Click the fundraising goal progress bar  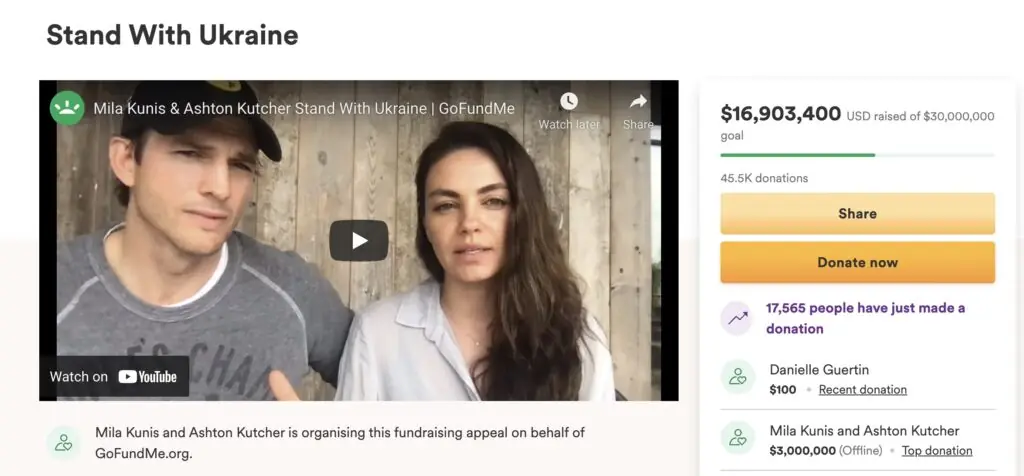tap(857, 155)
